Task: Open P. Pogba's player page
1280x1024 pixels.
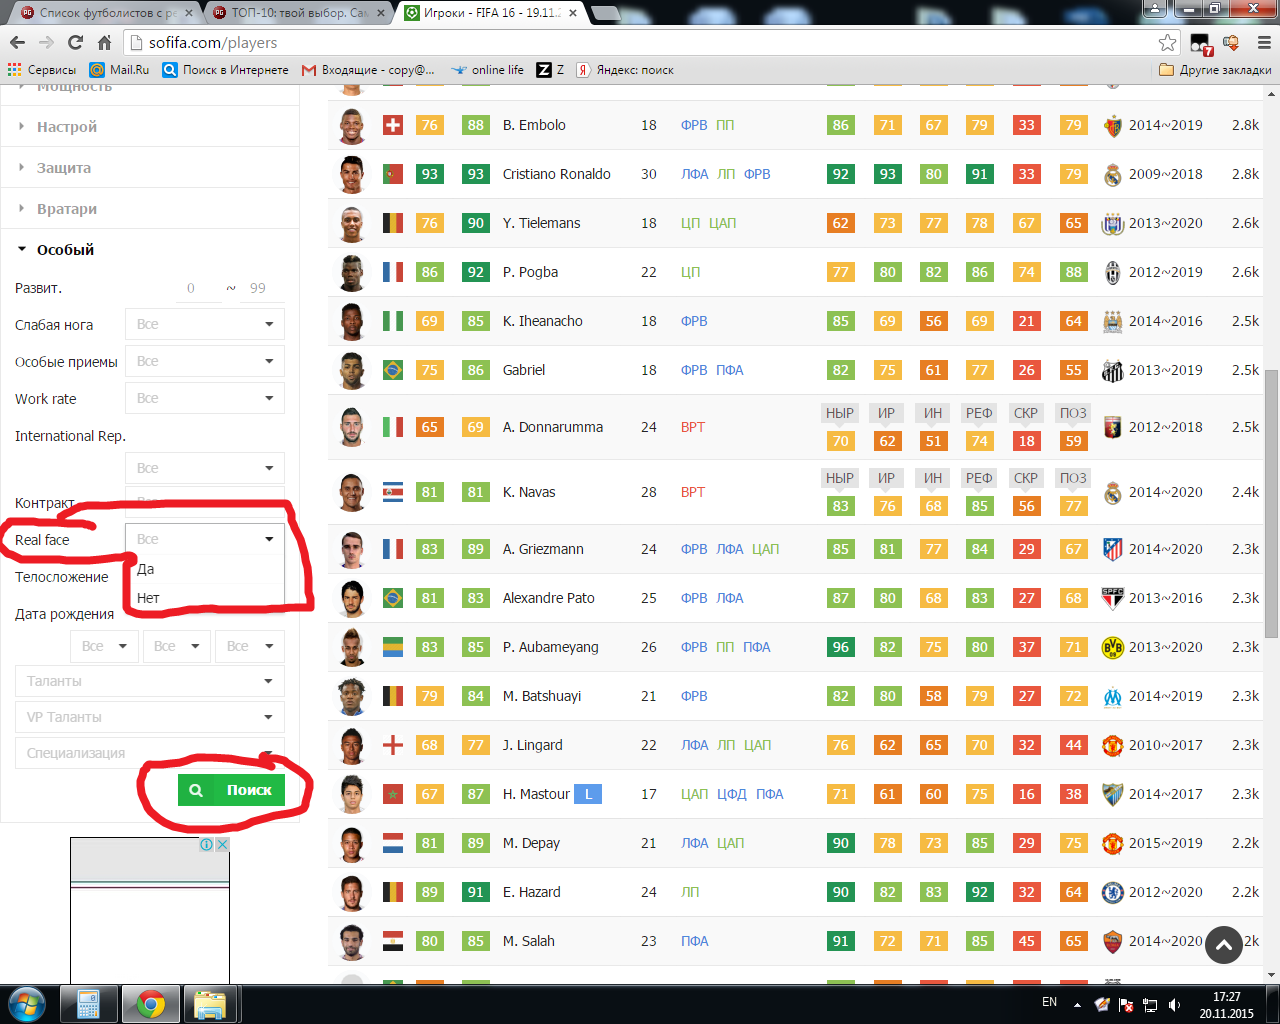Action: tap(531, 272)
